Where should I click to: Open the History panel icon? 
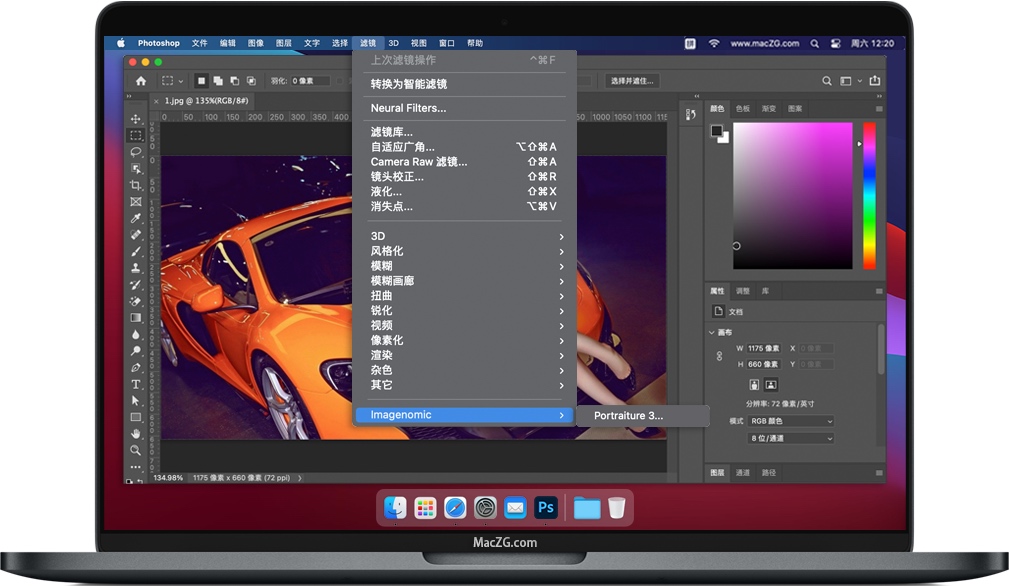click(690, 115)
